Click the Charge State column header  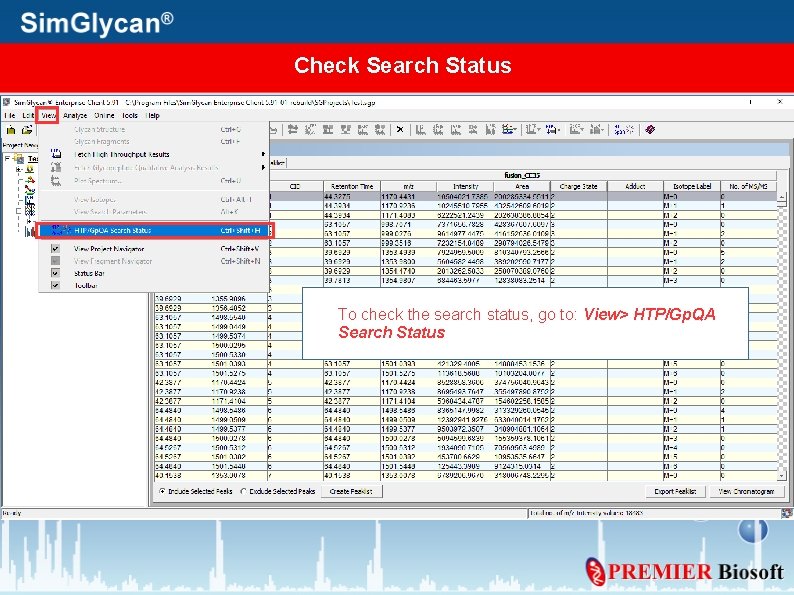pyautogui.click(x=579, y=186)
